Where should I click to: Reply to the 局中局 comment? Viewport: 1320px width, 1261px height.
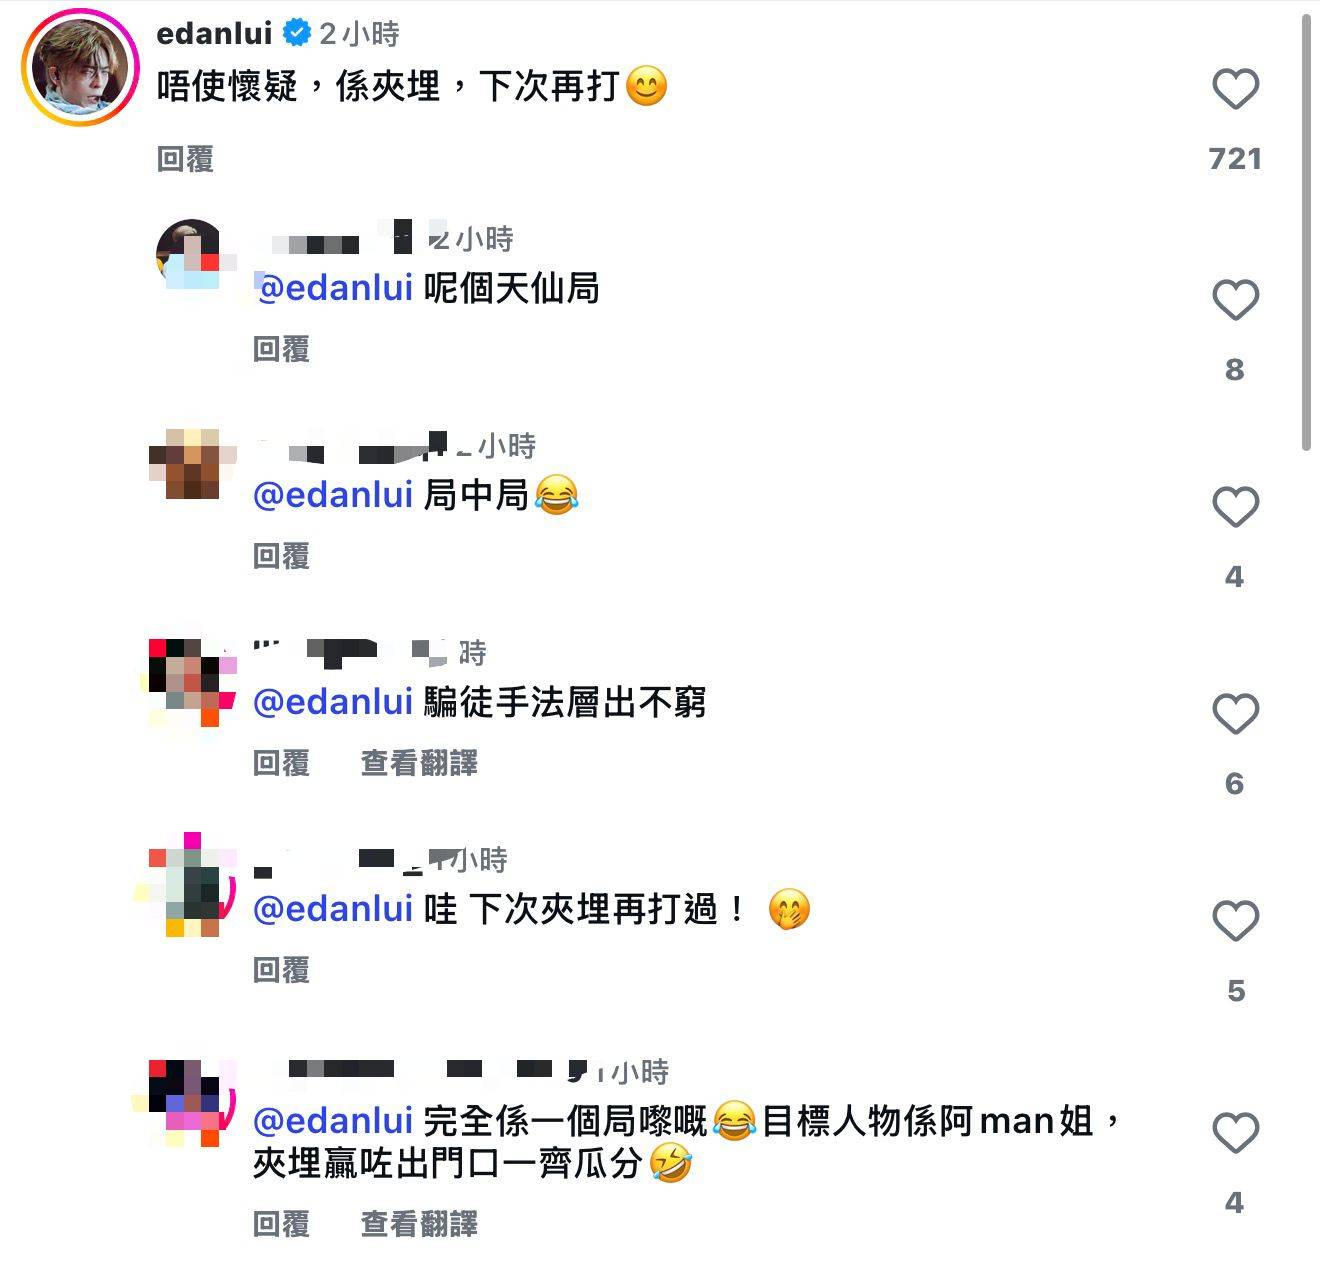pyautogui.click(x=281, y=556)
